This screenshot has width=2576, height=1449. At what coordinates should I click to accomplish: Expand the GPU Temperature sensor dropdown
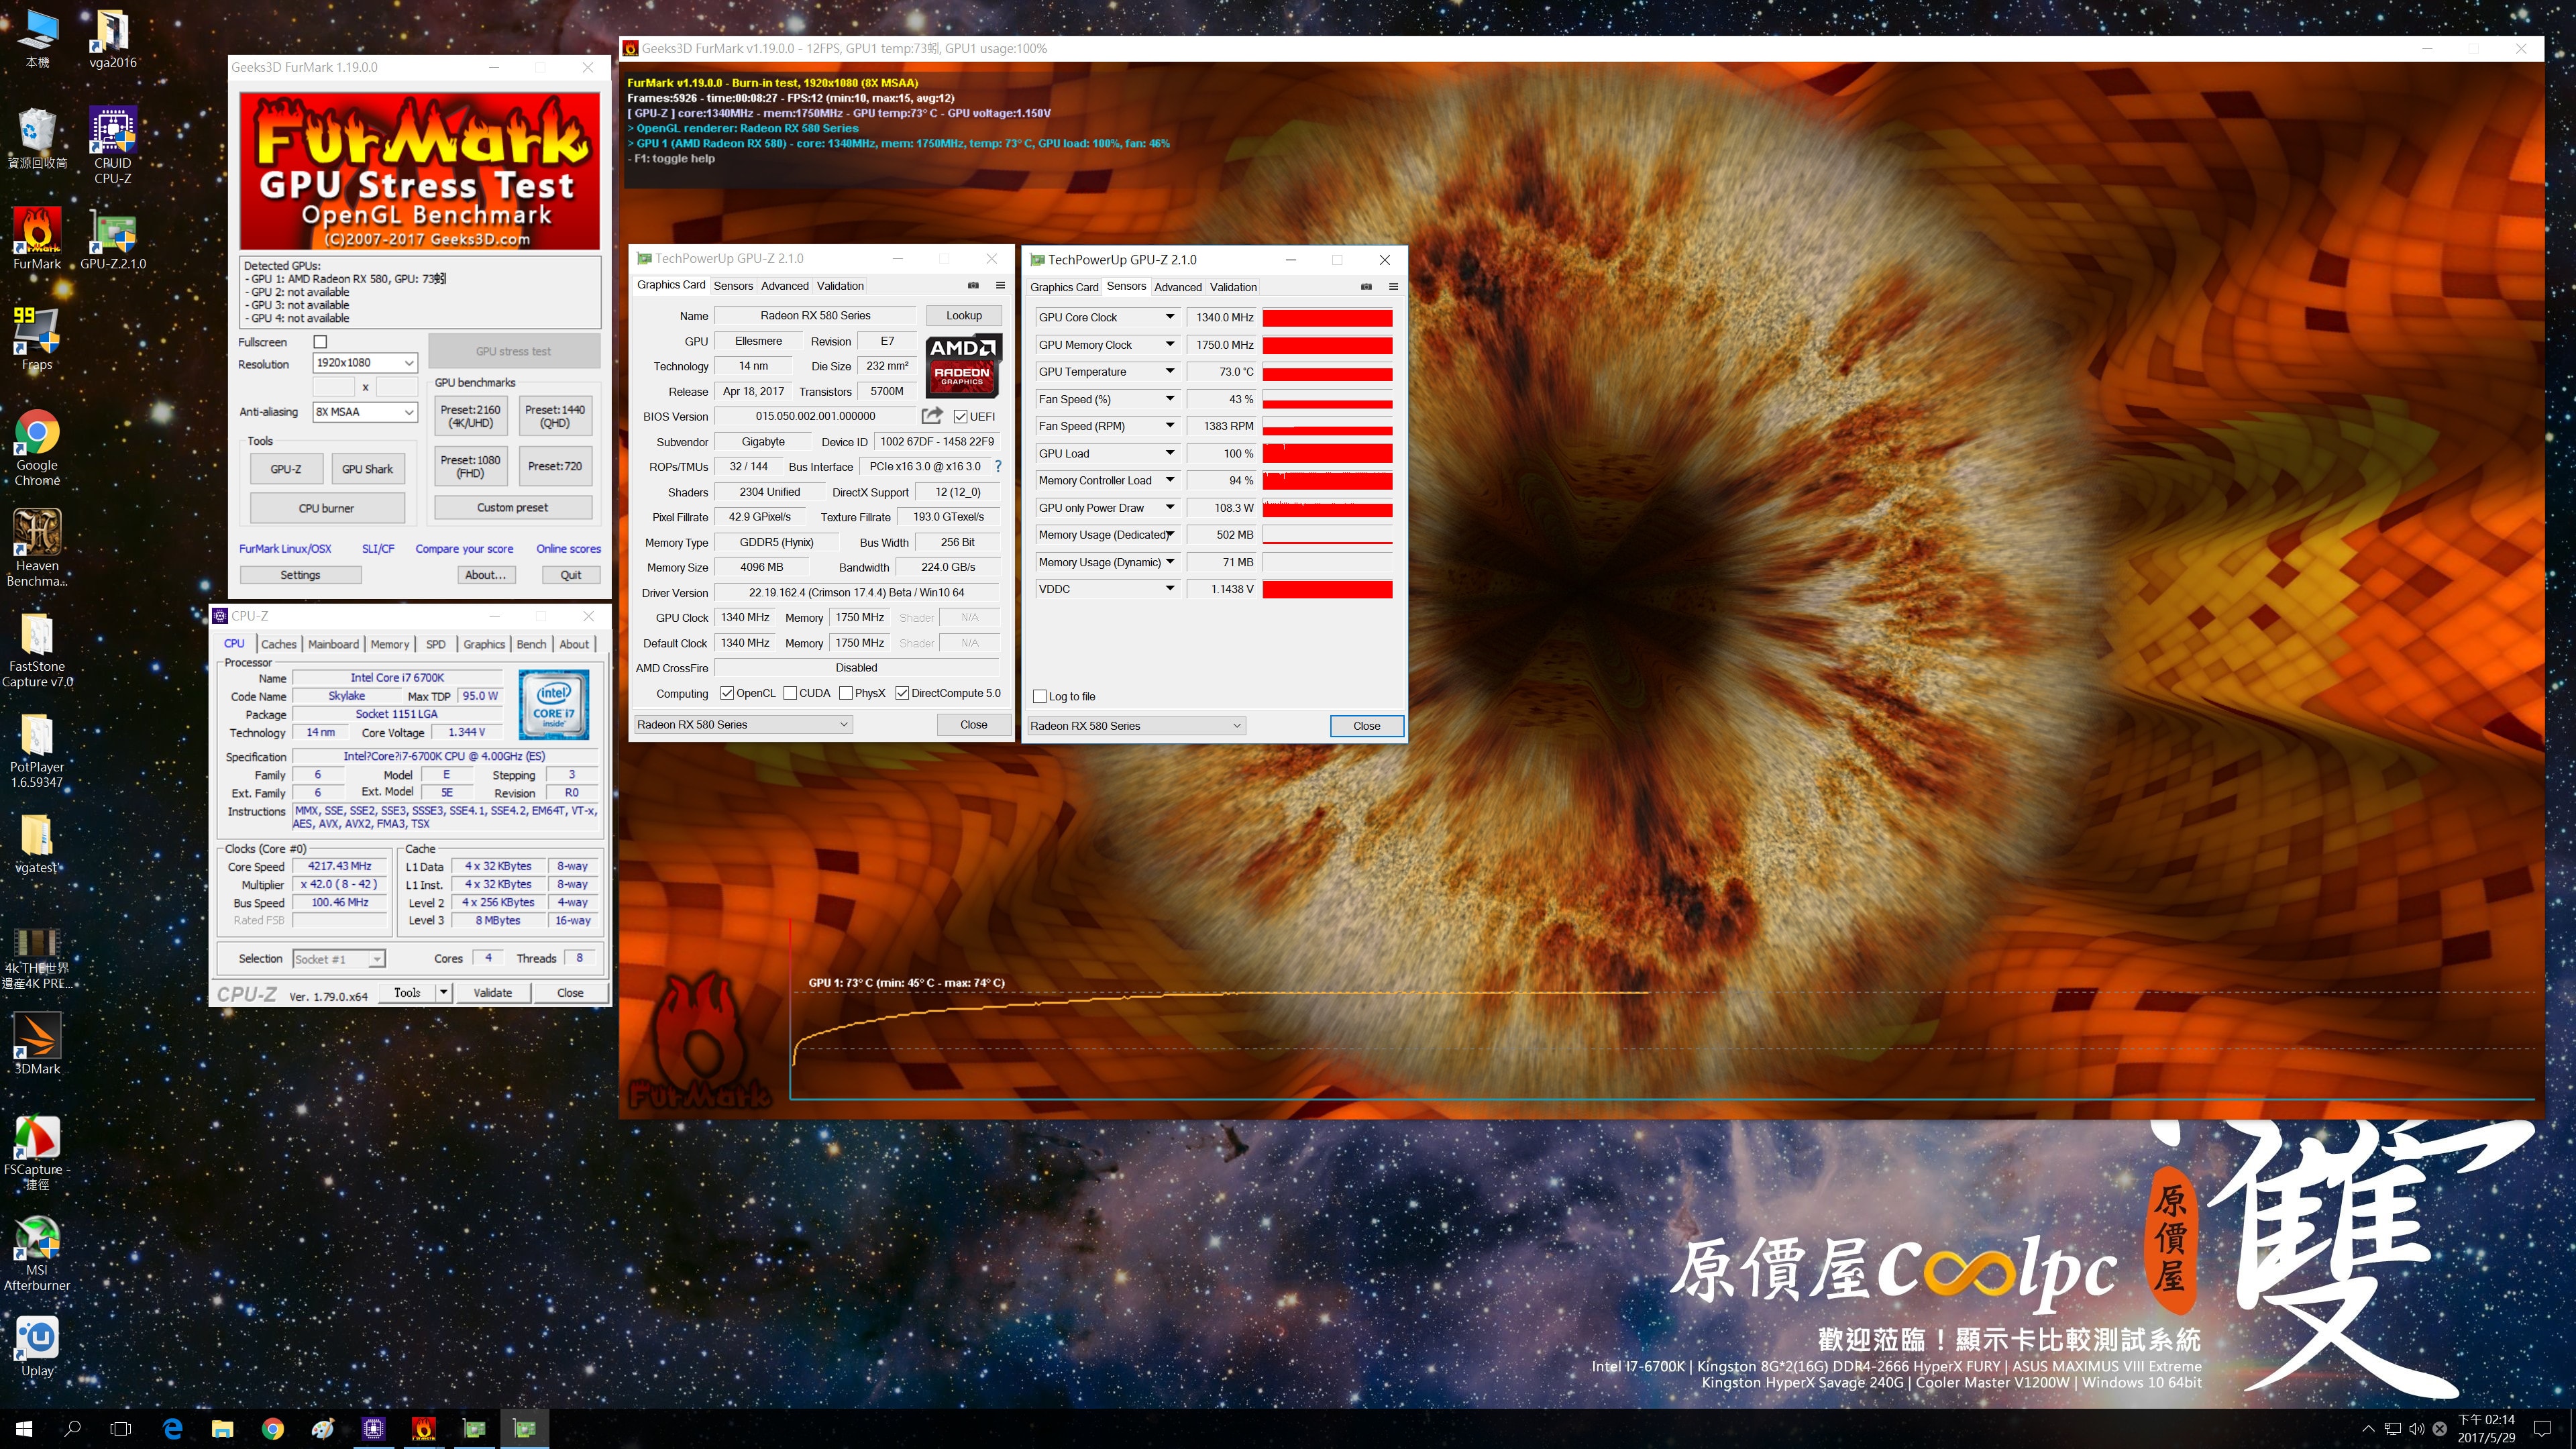[x=1169, y=371]
